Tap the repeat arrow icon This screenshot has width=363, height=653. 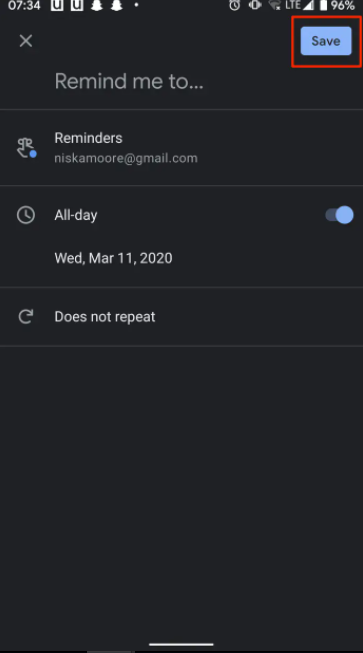click(26, 317)
